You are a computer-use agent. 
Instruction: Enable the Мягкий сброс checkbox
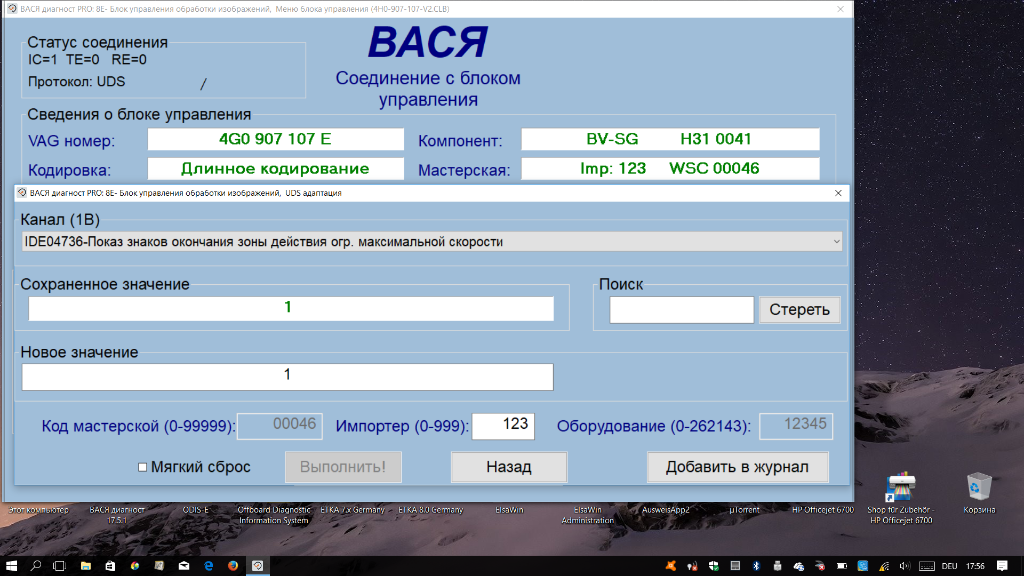pos(142,467)
